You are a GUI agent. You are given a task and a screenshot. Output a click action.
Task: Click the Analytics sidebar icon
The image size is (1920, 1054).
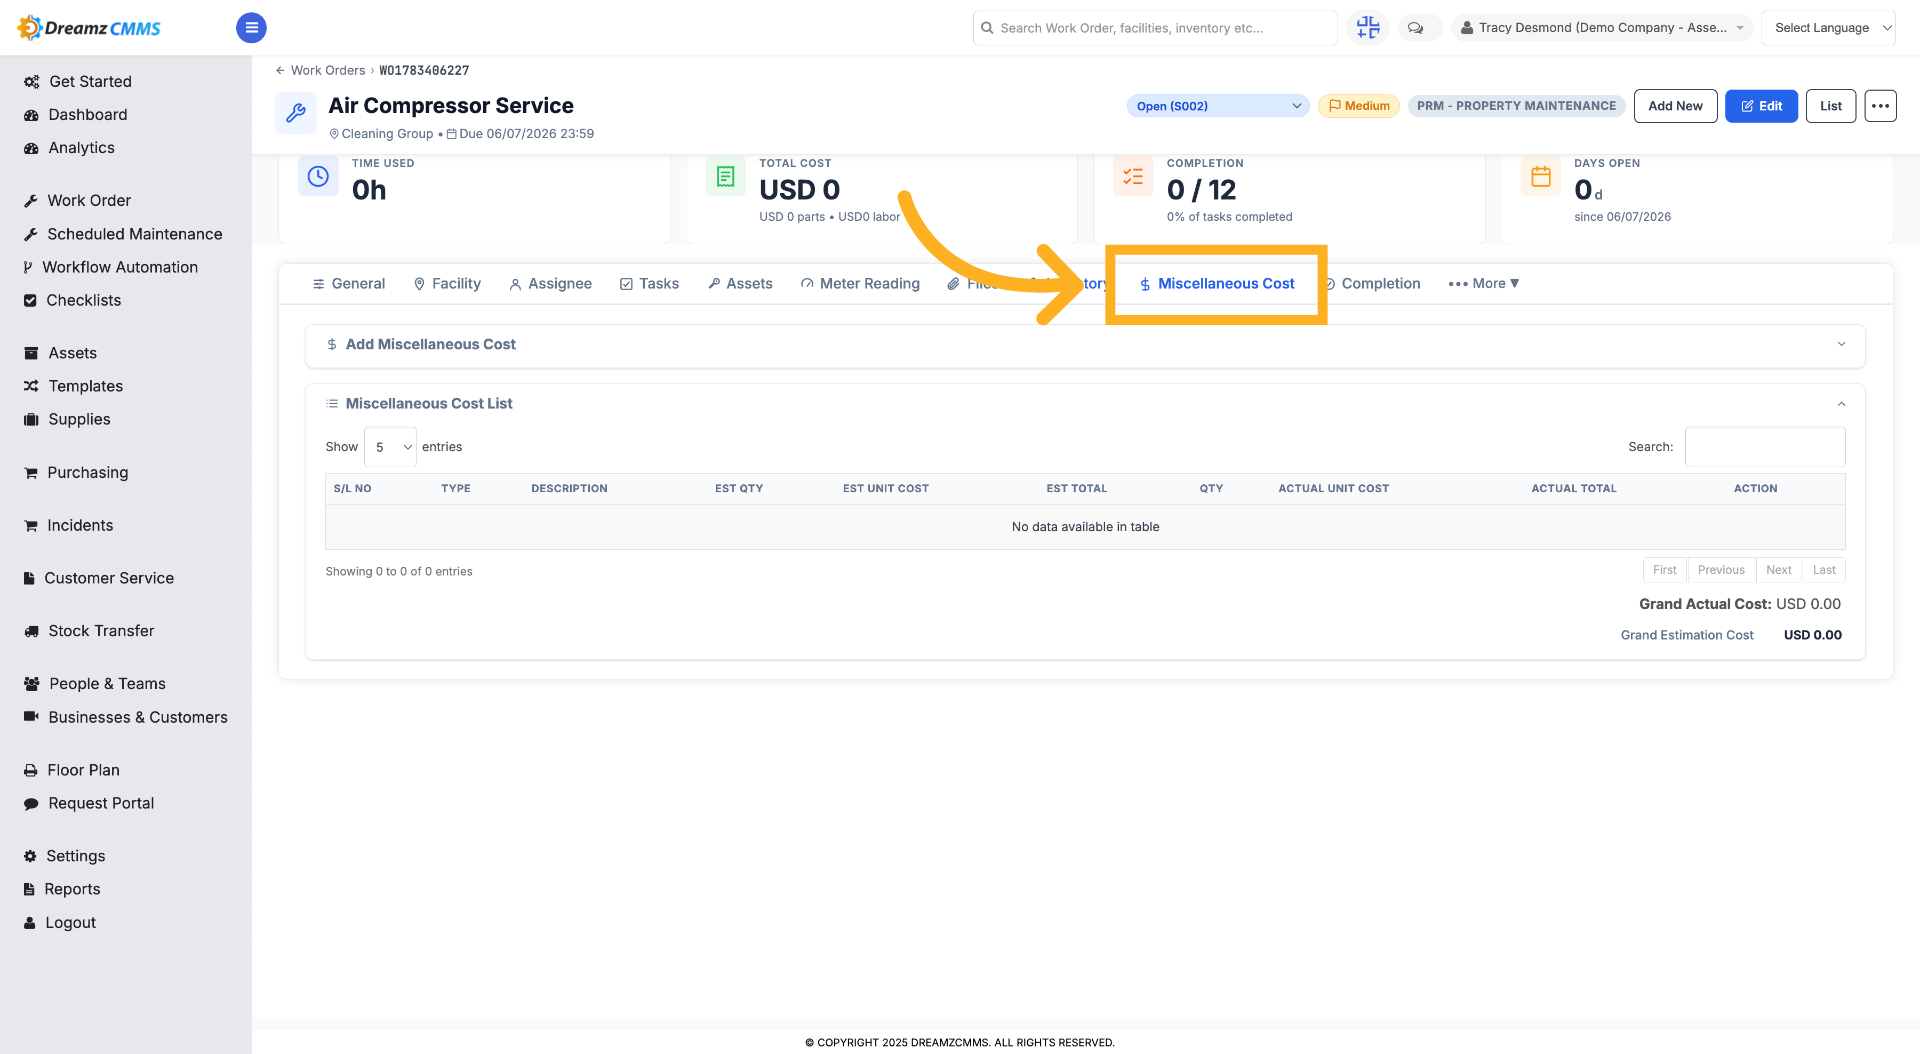[31, 148]
